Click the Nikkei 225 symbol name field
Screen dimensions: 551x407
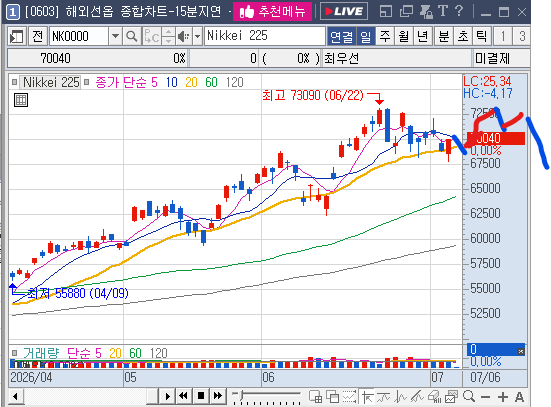click(x=265, y=36)
